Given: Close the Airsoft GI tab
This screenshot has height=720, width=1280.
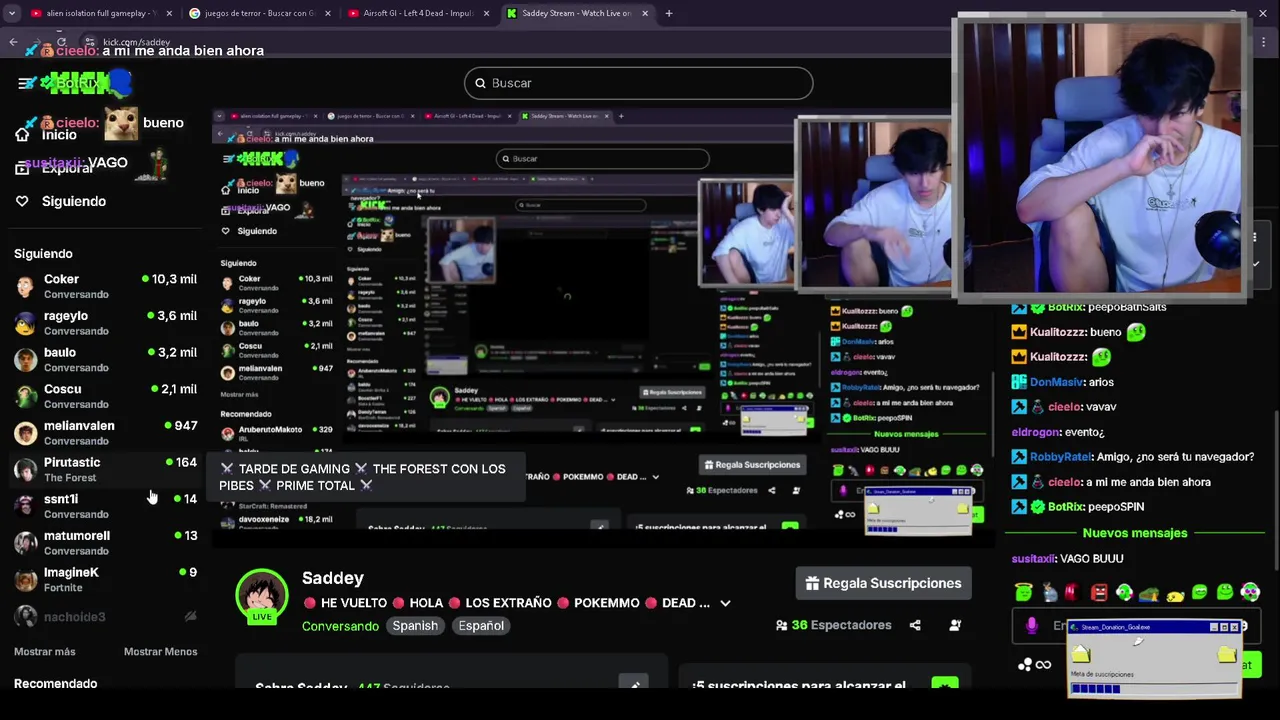Looking at the screenshot, I should pos(487,13).
